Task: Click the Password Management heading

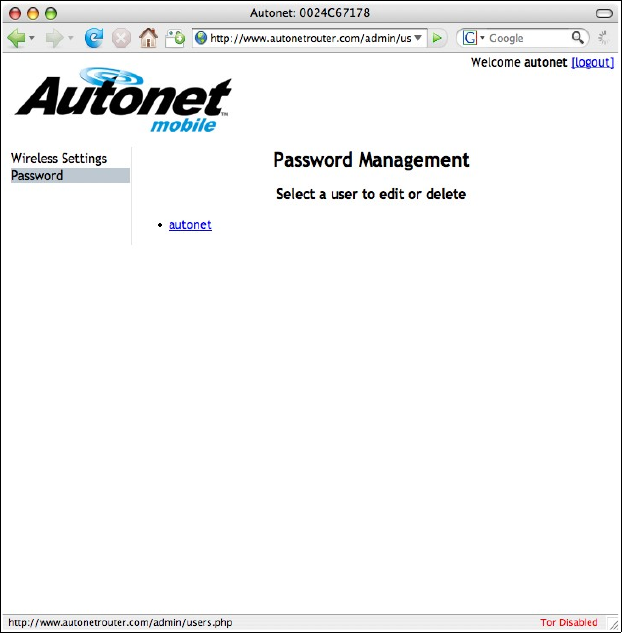Action: point(371,160)
